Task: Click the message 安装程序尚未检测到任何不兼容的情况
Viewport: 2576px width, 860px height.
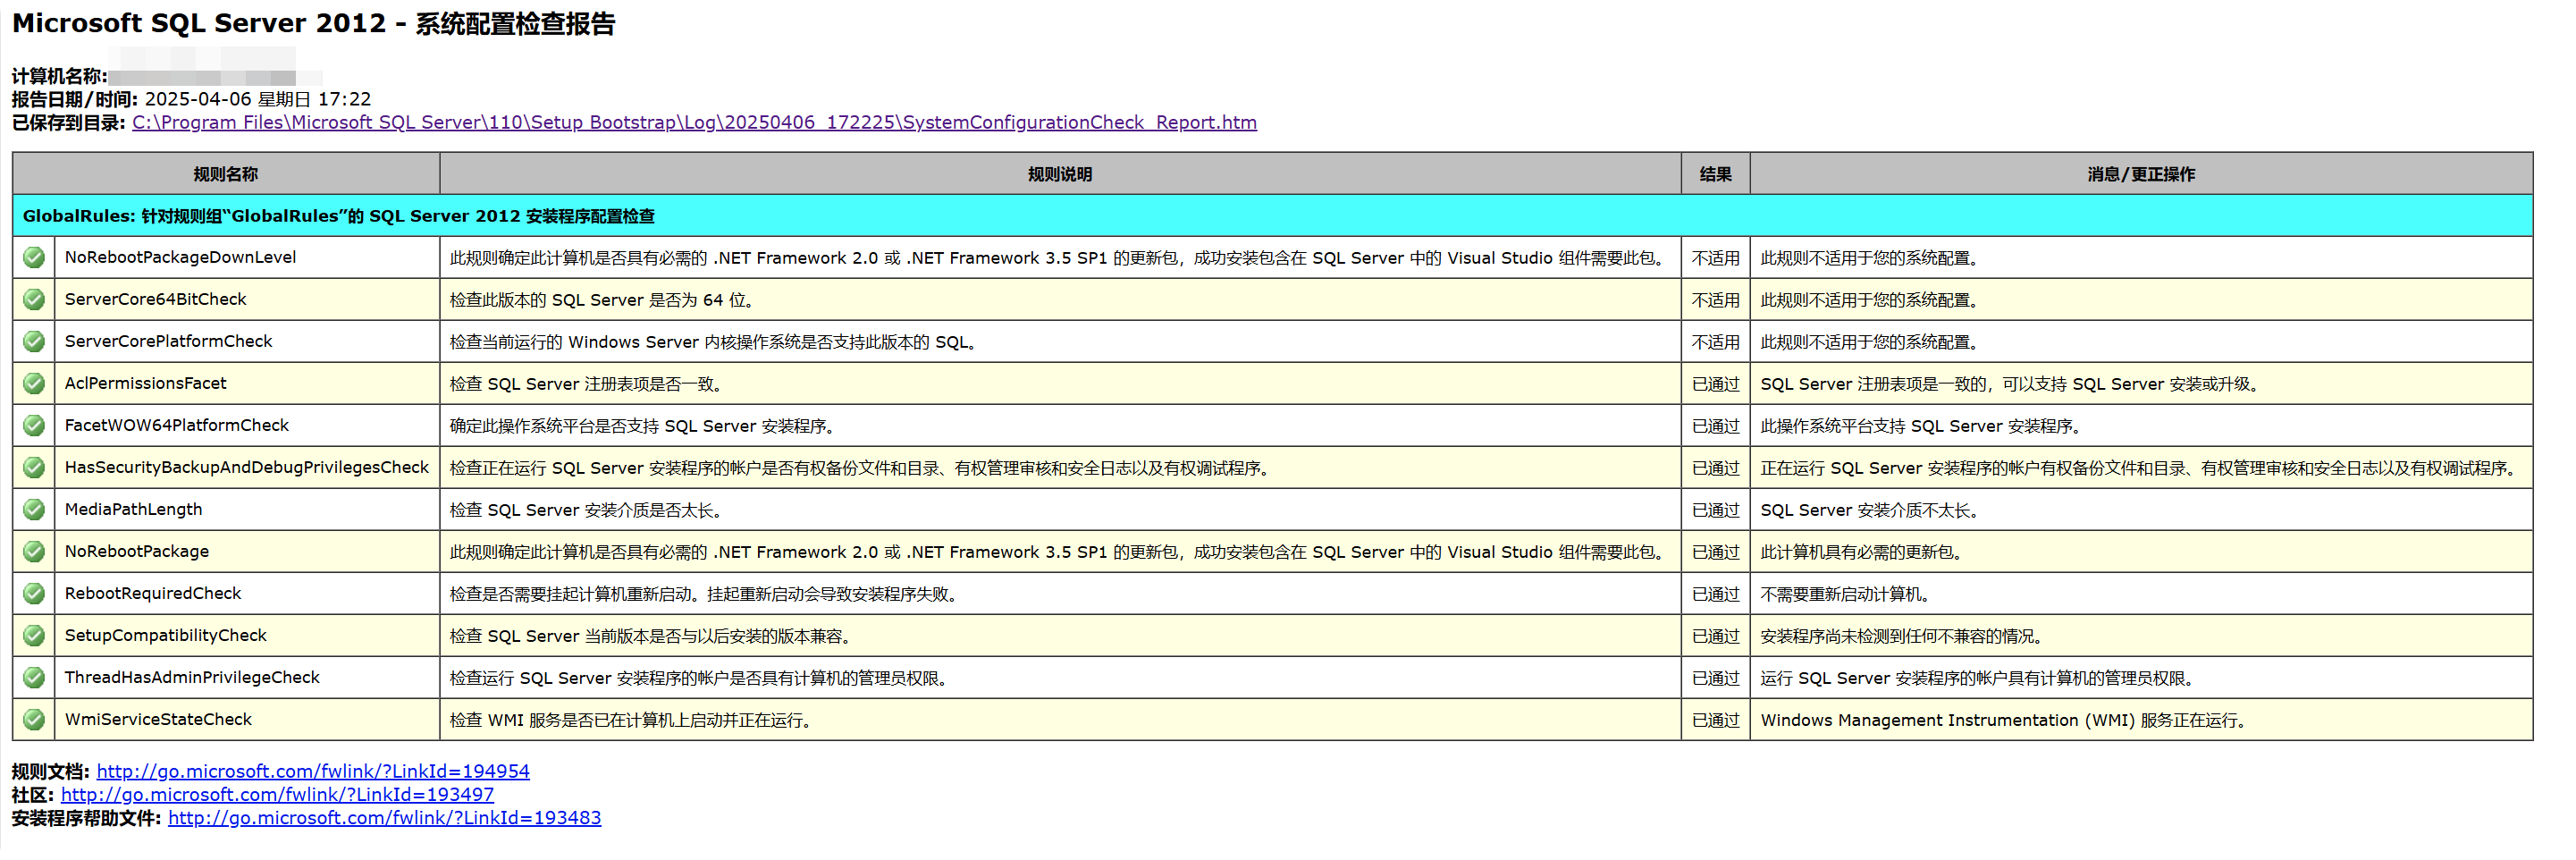Action: point(1902,636)
